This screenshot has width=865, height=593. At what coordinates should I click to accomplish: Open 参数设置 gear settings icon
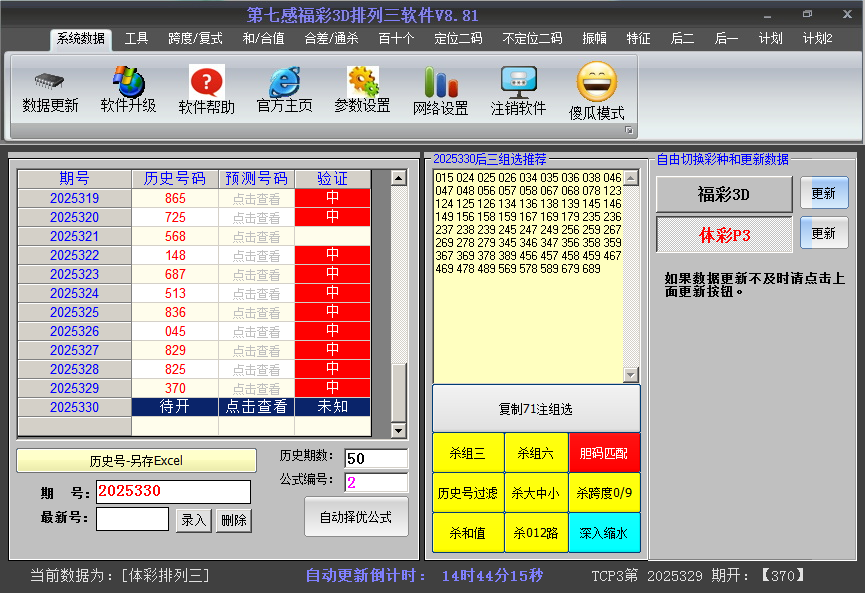pyautogui.click(x=362, y=82)
